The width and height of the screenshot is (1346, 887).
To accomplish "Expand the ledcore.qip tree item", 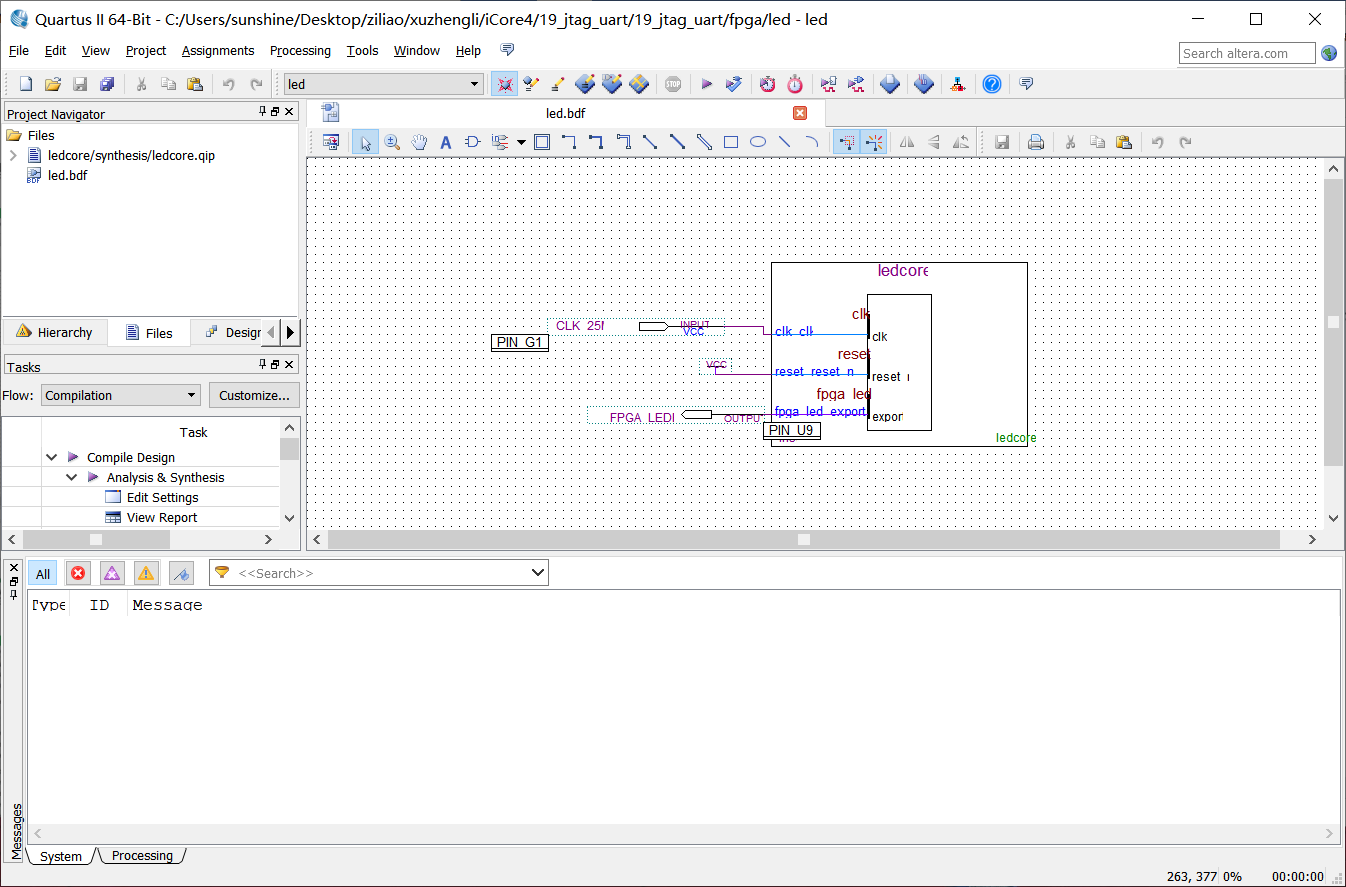I will pos(13,155).
